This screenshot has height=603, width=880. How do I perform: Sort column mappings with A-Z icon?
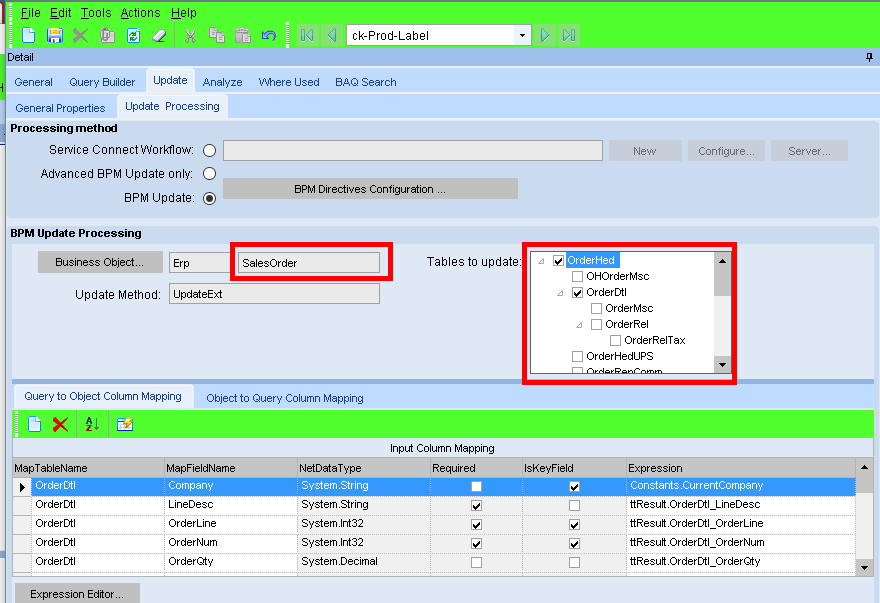(x=92, y=424)
